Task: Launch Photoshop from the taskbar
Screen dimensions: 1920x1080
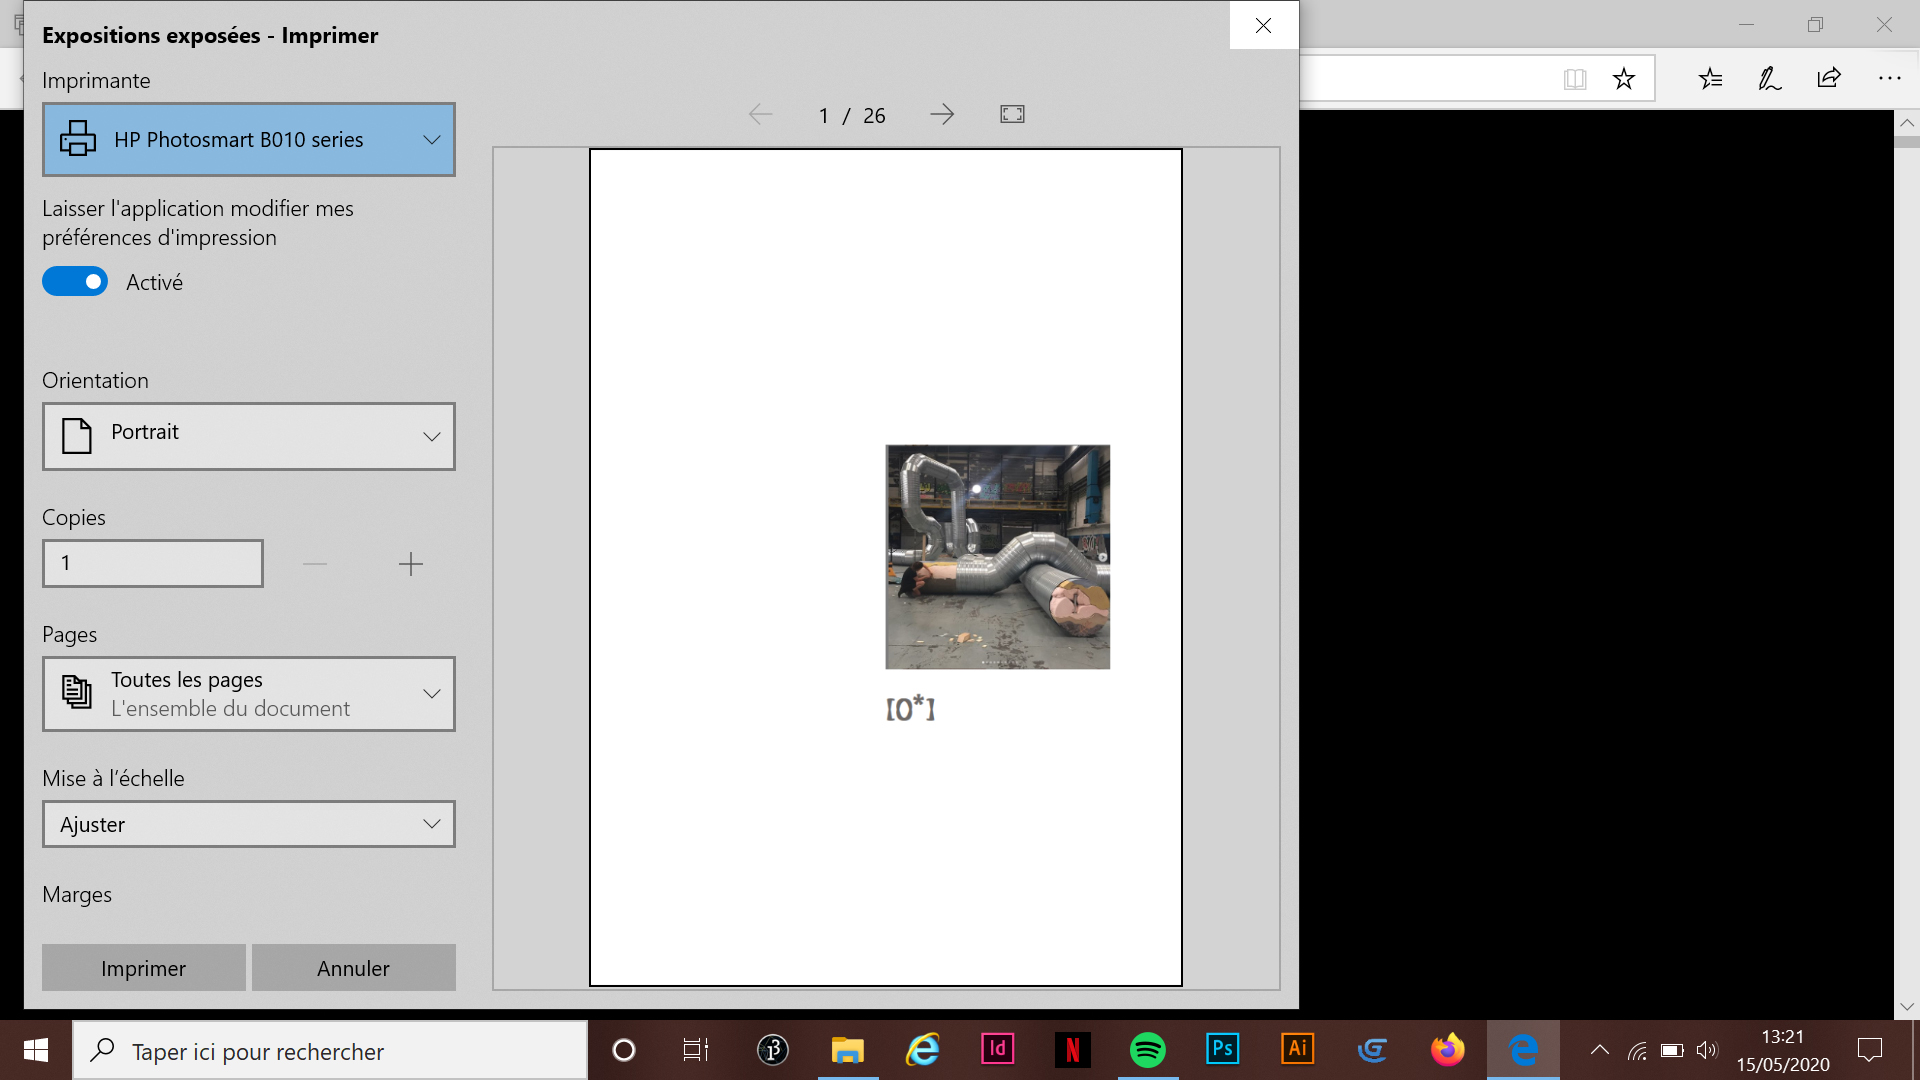Action: click(1222, 1050)
